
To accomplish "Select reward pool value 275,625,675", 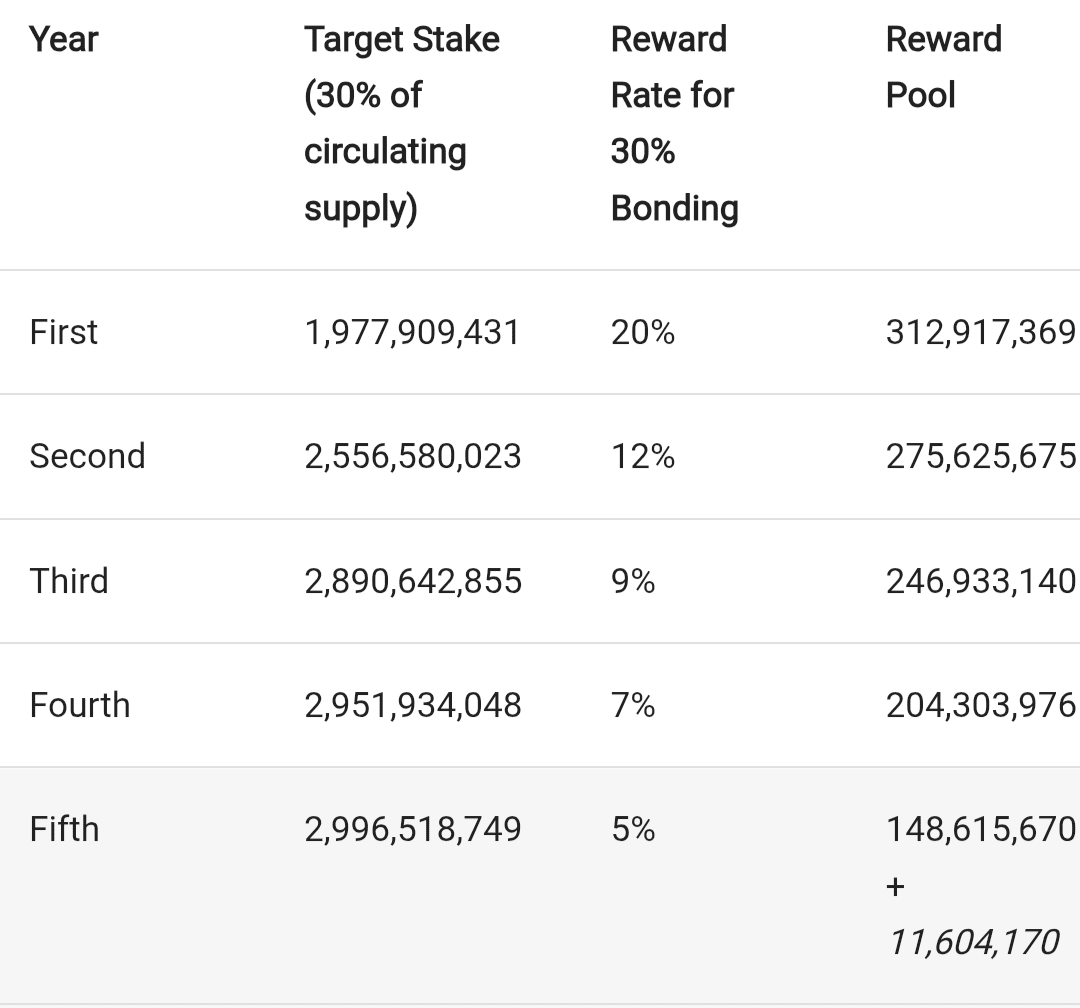I will 980,456.
